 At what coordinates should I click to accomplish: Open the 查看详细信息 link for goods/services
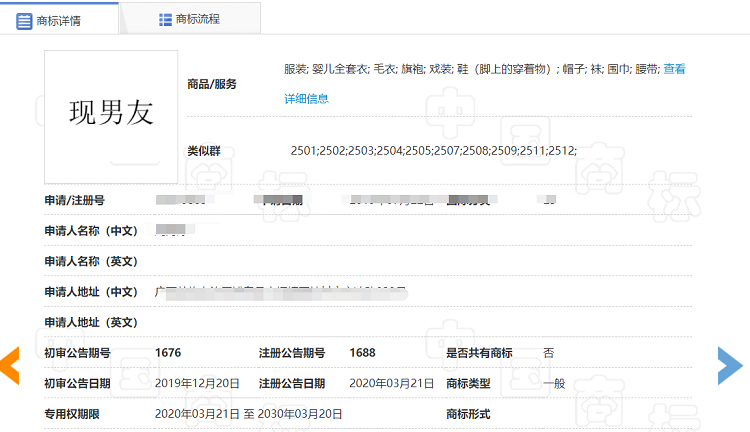click(306, 98)
